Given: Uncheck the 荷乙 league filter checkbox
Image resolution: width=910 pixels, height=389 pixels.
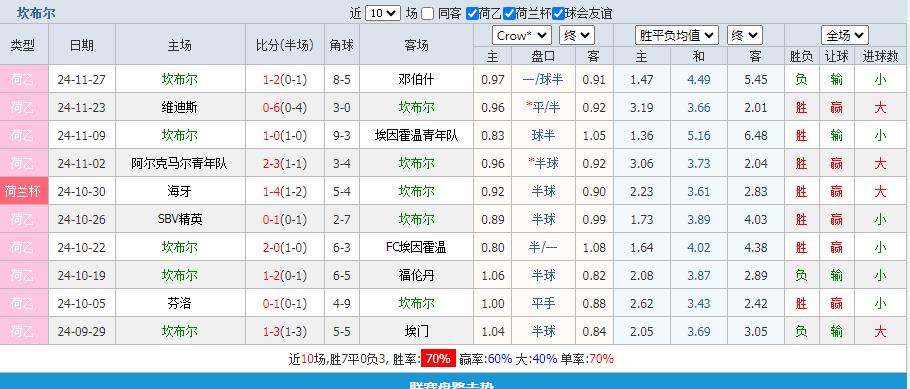Looking at the screenshot, I should 472,13.
